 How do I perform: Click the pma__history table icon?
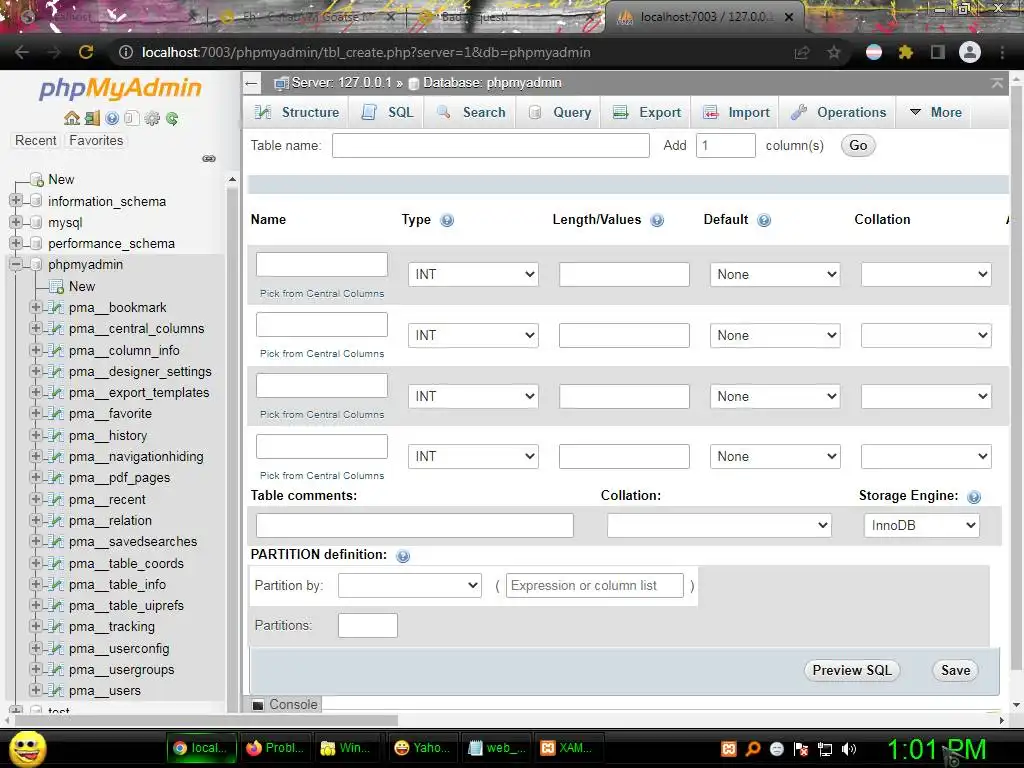[x=57, y=436]
